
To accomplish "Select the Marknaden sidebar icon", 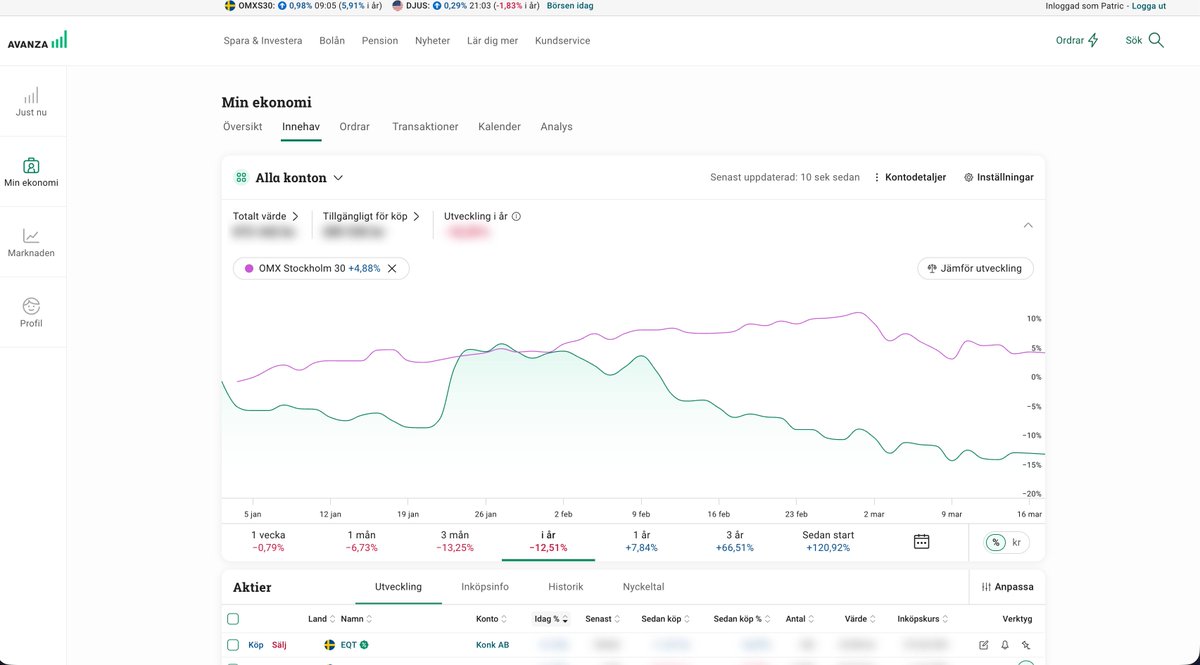I will coord(32,241).
